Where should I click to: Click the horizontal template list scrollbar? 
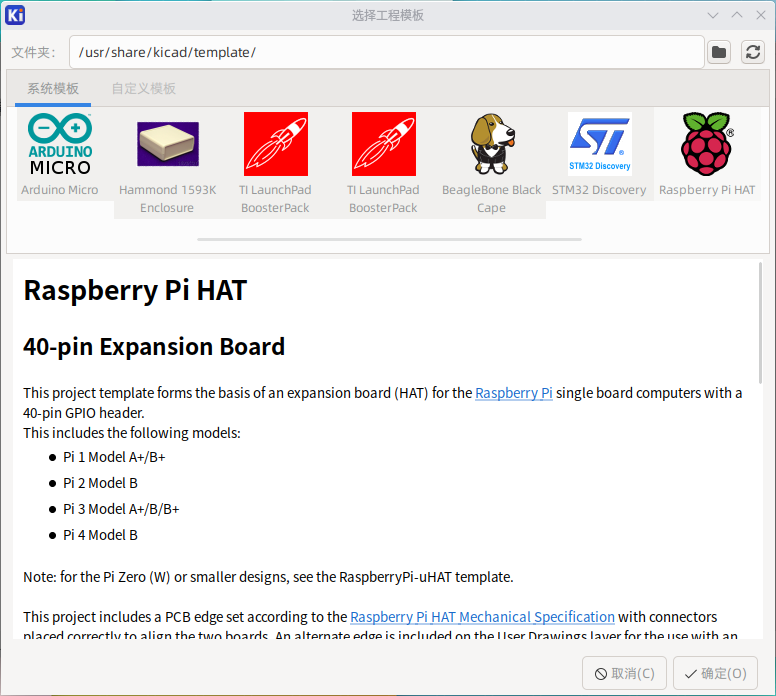coord(389,240)
